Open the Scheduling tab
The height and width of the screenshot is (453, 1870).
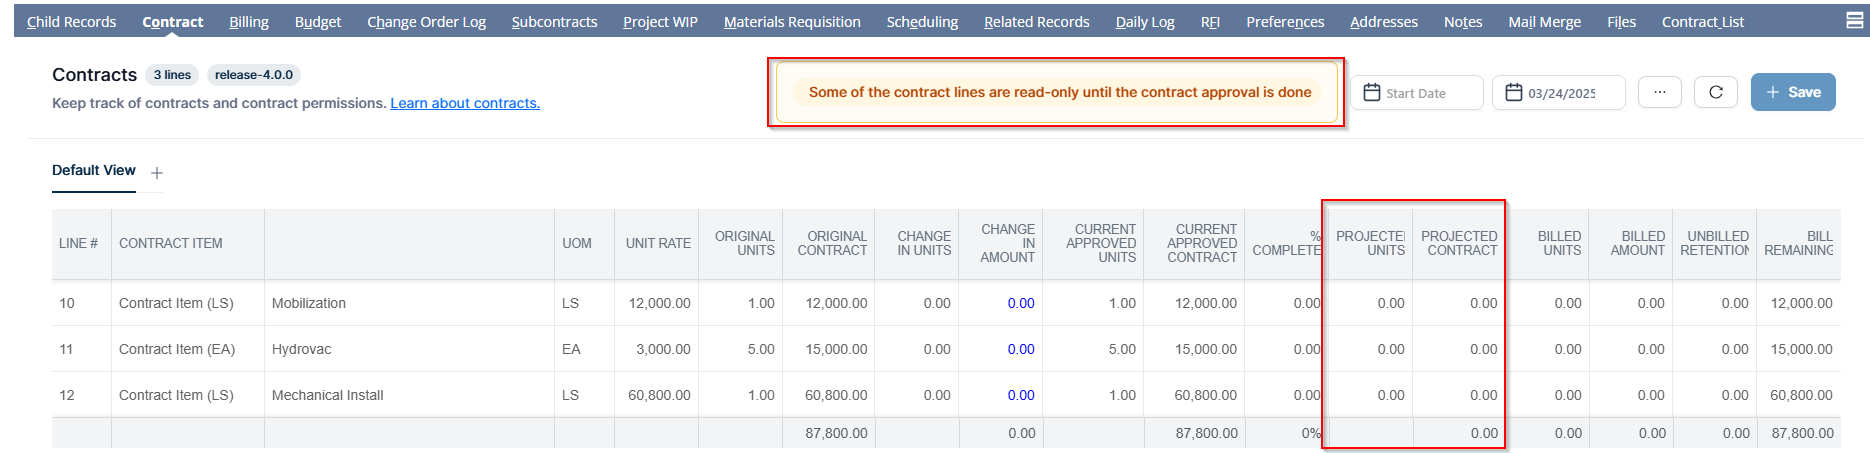pos(922,21)
